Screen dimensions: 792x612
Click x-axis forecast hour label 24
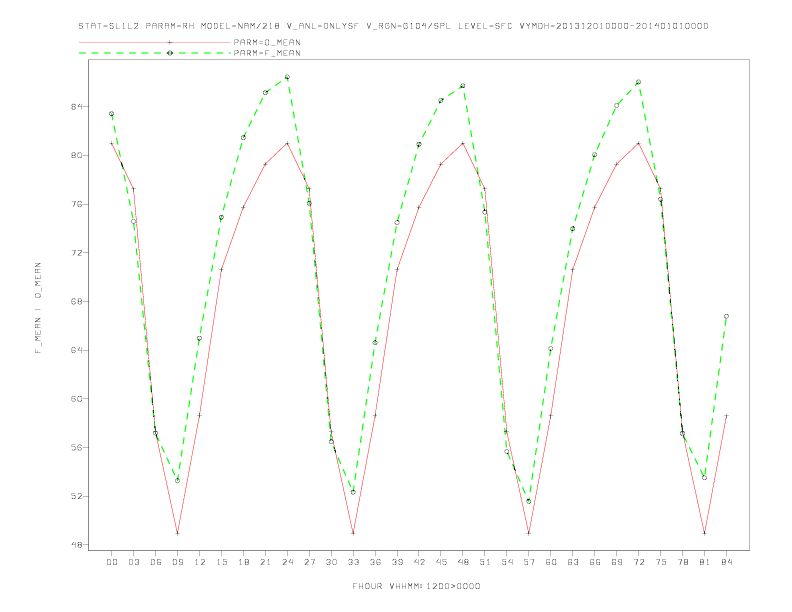tap(287, 562)
